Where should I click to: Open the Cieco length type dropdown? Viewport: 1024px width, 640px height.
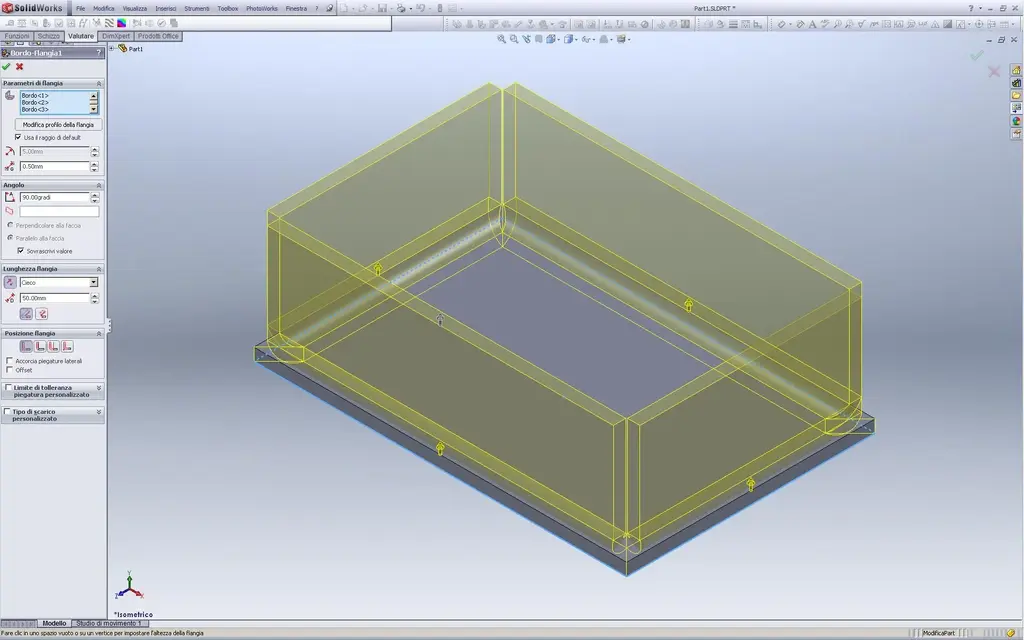pos(94,283)
